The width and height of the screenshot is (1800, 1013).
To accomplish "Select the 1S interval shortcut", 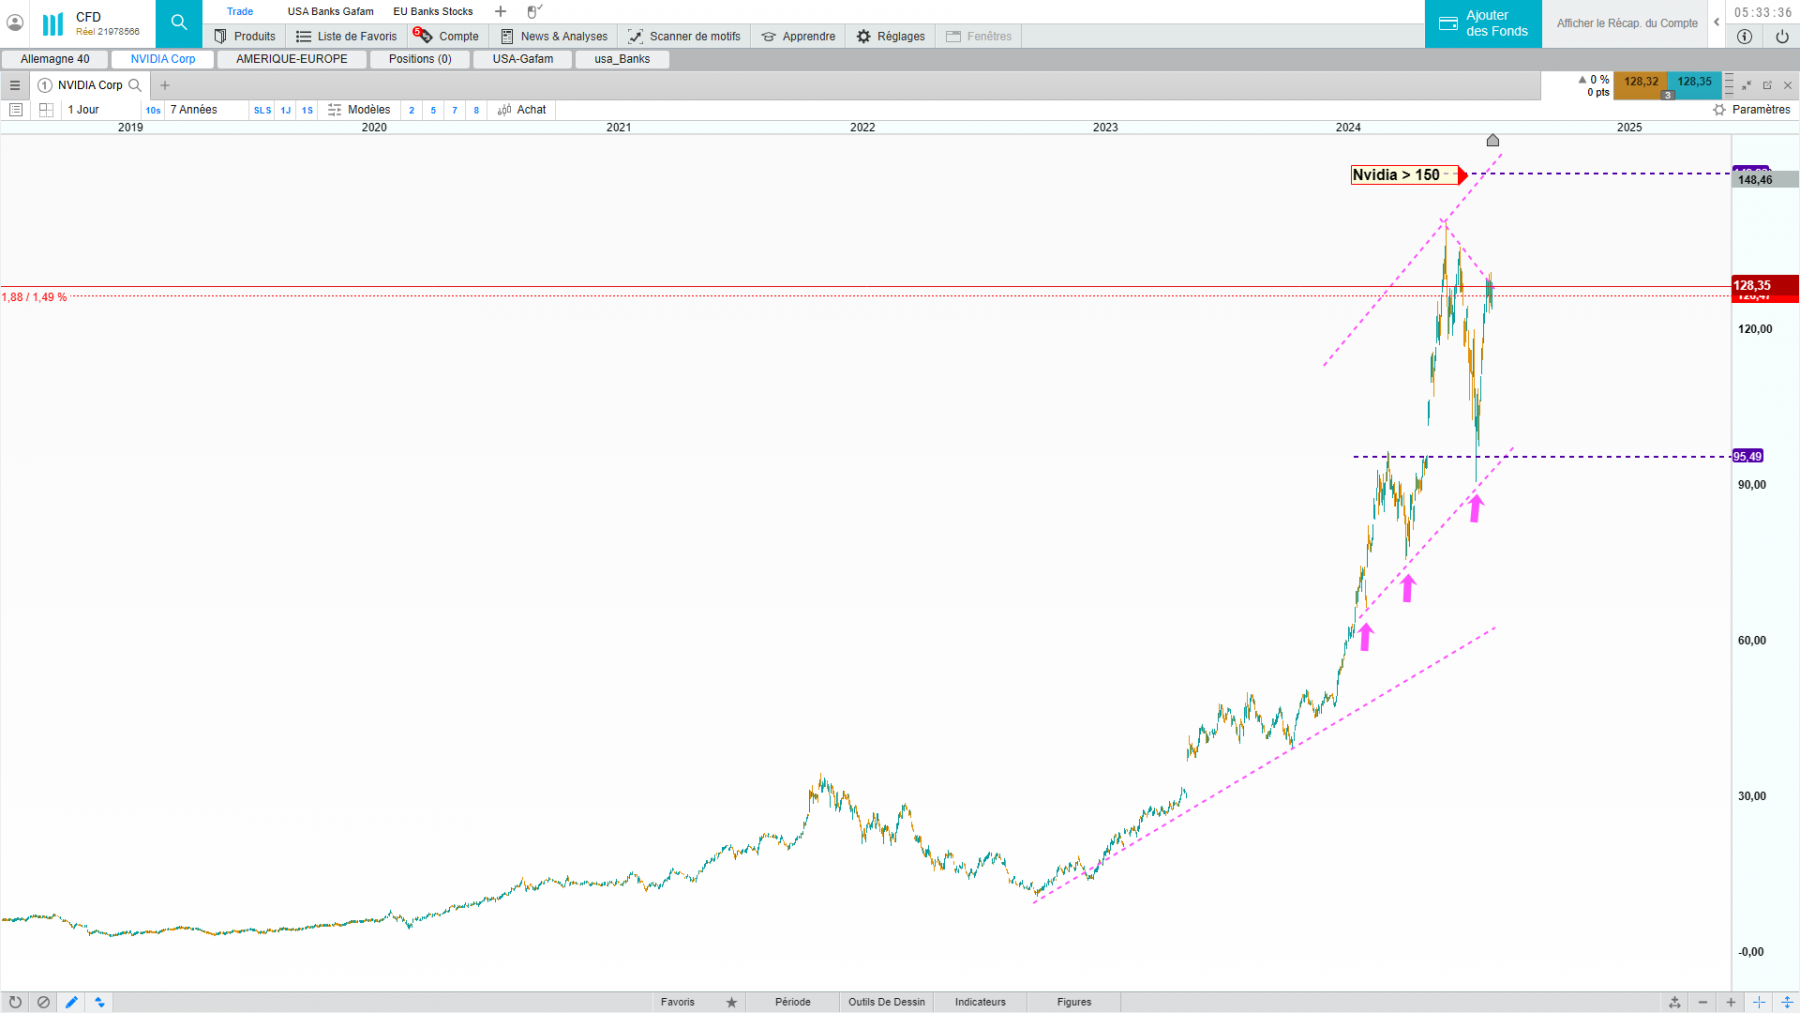I will click(x=307, y=110).
